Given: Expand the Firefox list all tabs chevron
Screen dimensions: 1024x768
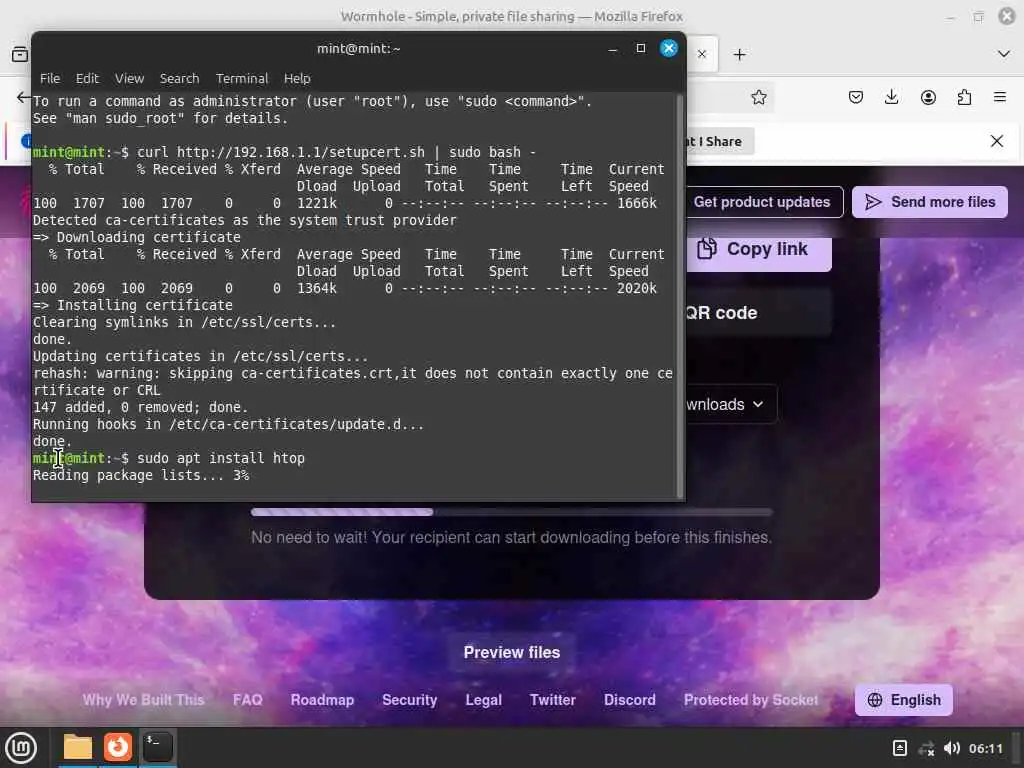Looking at the screenshot, I should [1004, 54].
